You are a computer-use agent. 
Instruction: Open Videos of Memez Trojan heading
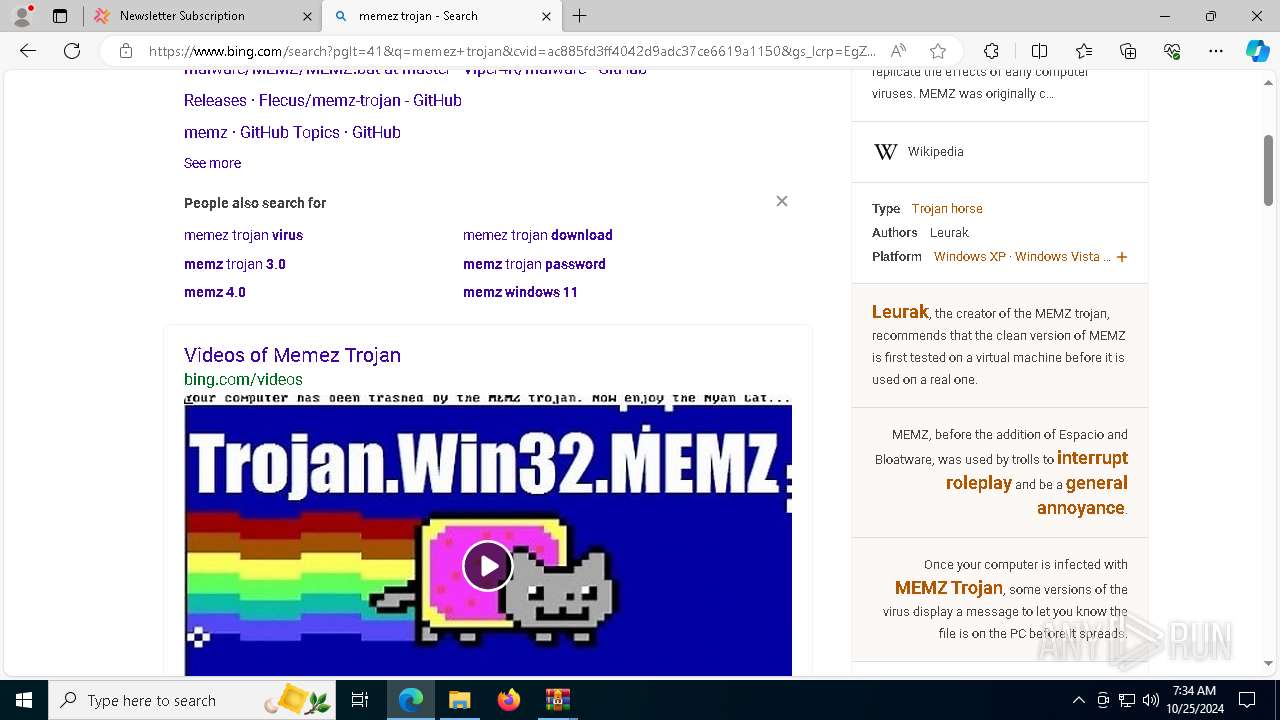point(292,355)
